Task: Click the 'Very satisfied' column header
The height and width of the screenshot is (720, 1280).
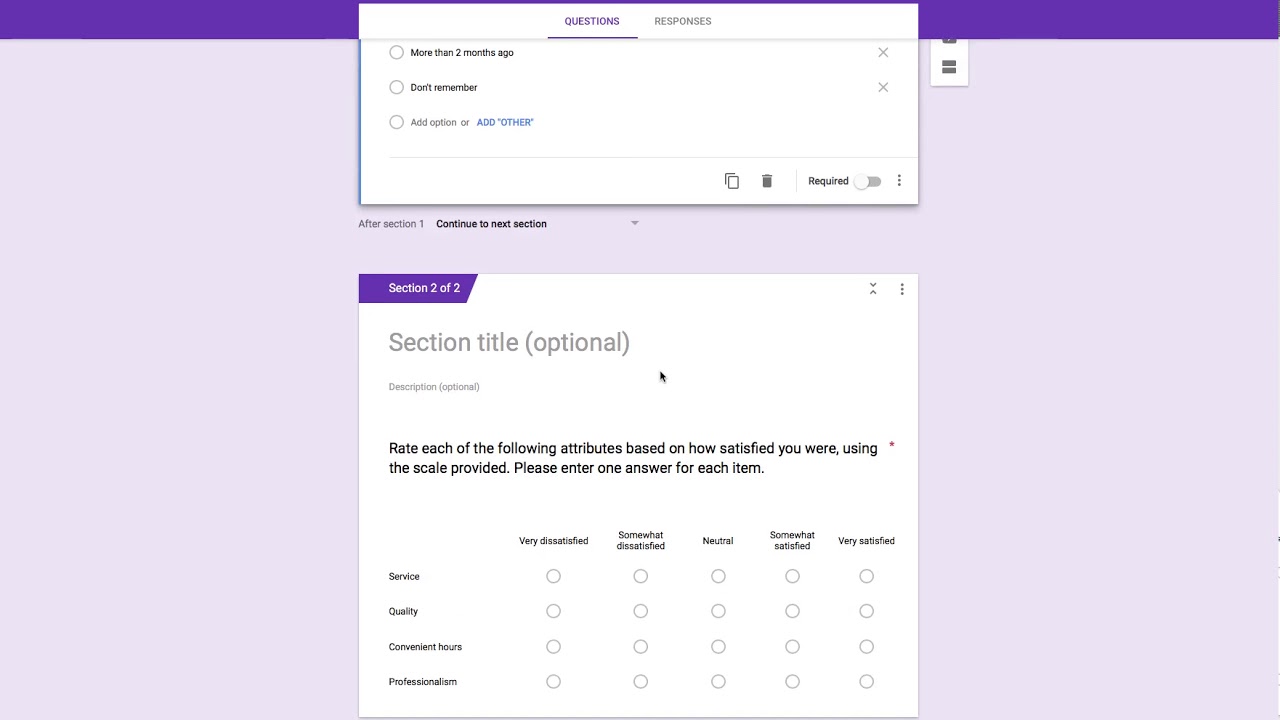Action: coord(866,541)
